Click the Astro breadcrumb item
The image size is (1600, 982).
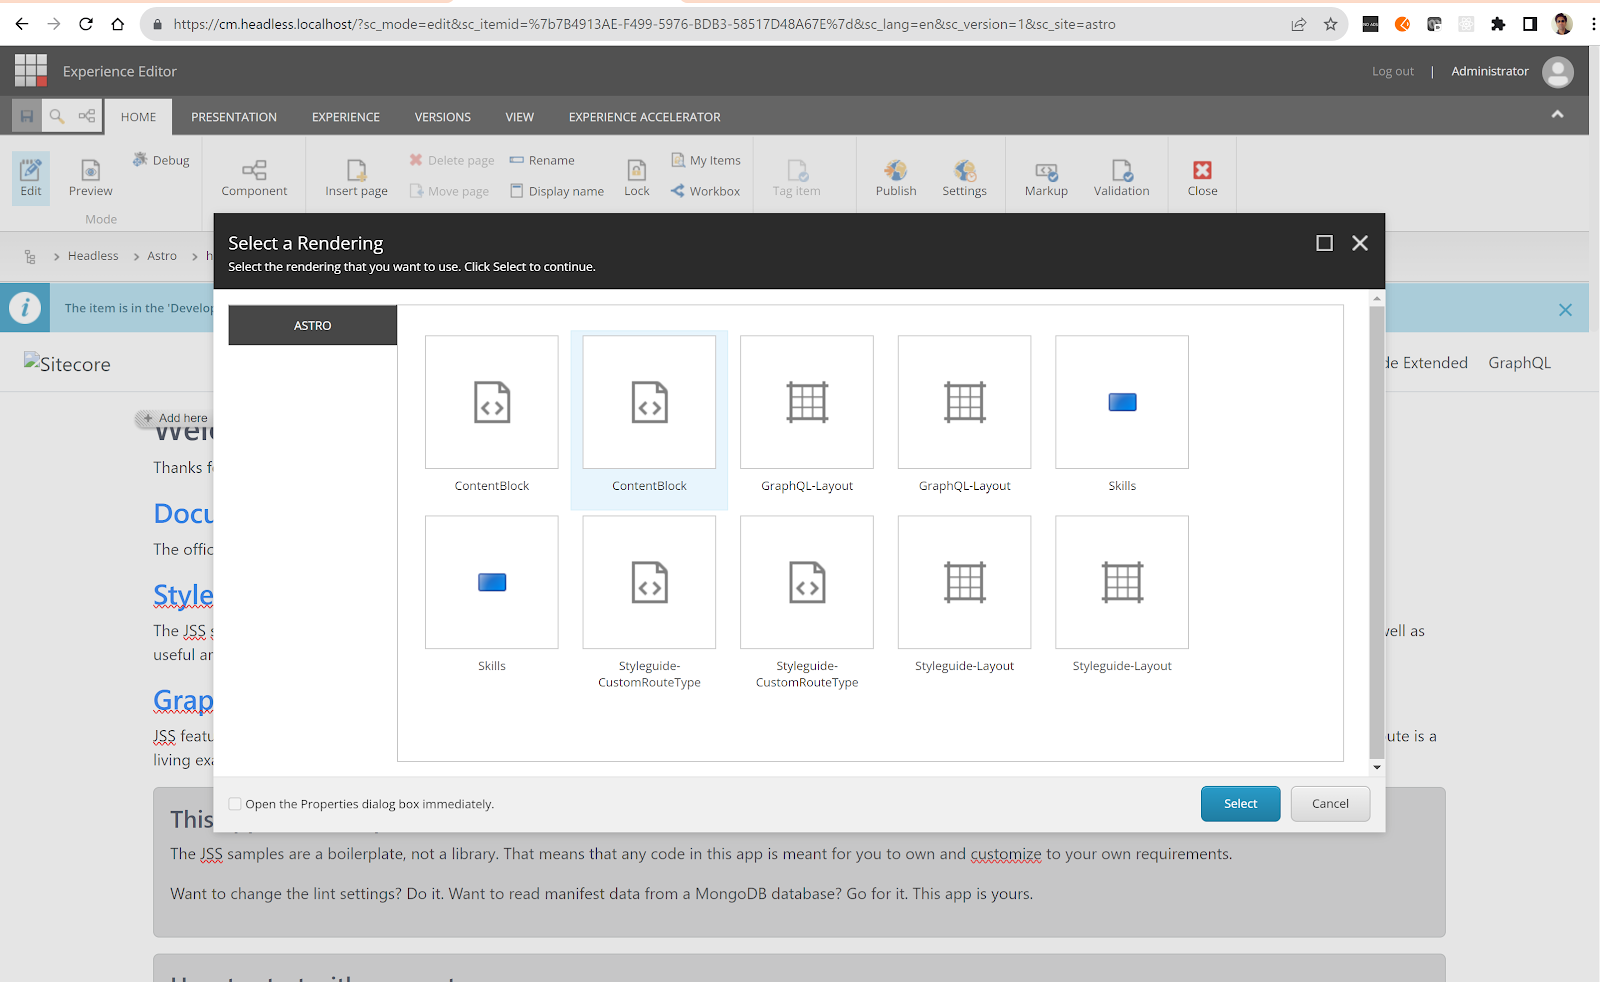coord(162,256)
